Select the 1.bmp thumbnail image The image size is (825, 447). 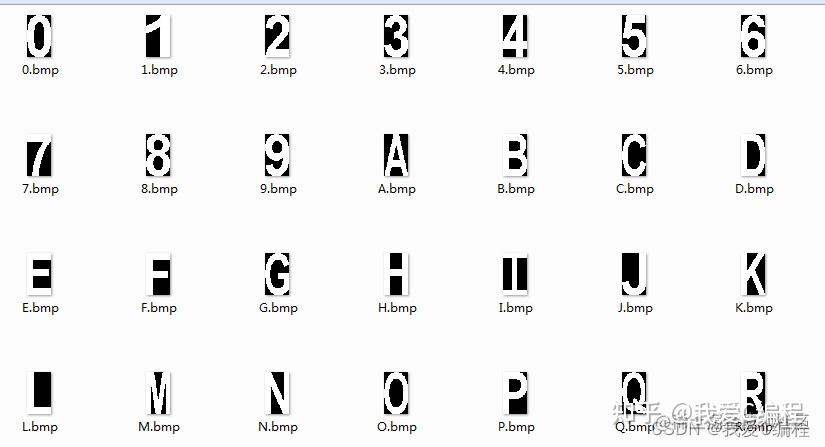click(158, 36)
